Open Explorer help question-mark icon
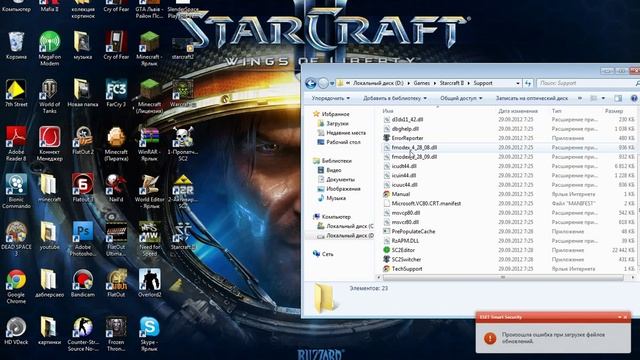 click(x=634, y=98)
